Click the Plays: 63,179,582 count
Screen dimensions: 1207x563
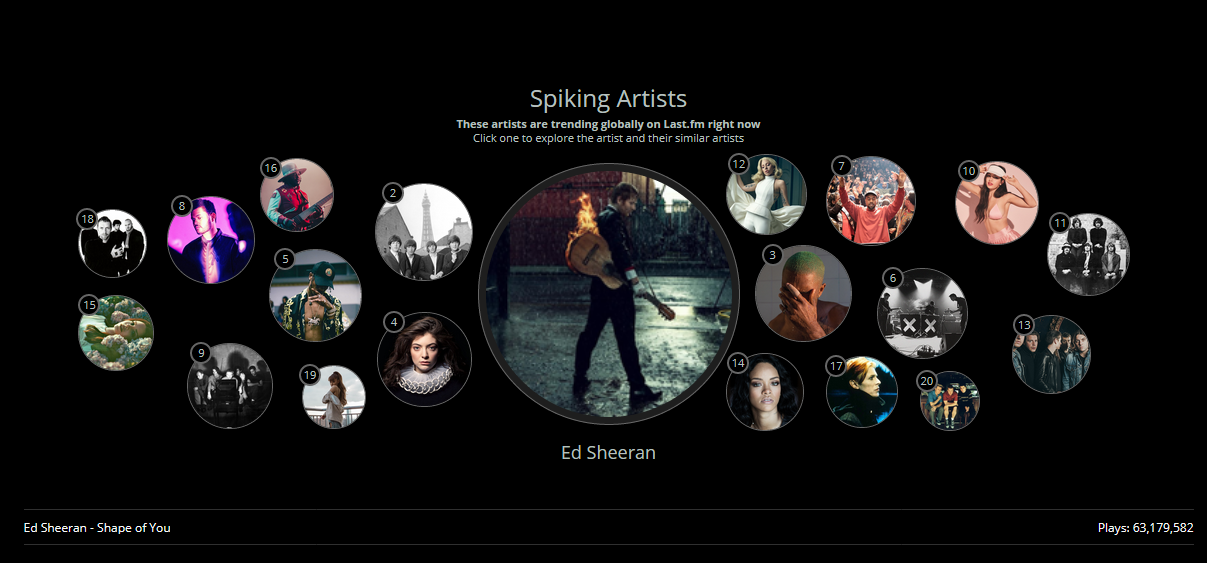[1145, 528]
